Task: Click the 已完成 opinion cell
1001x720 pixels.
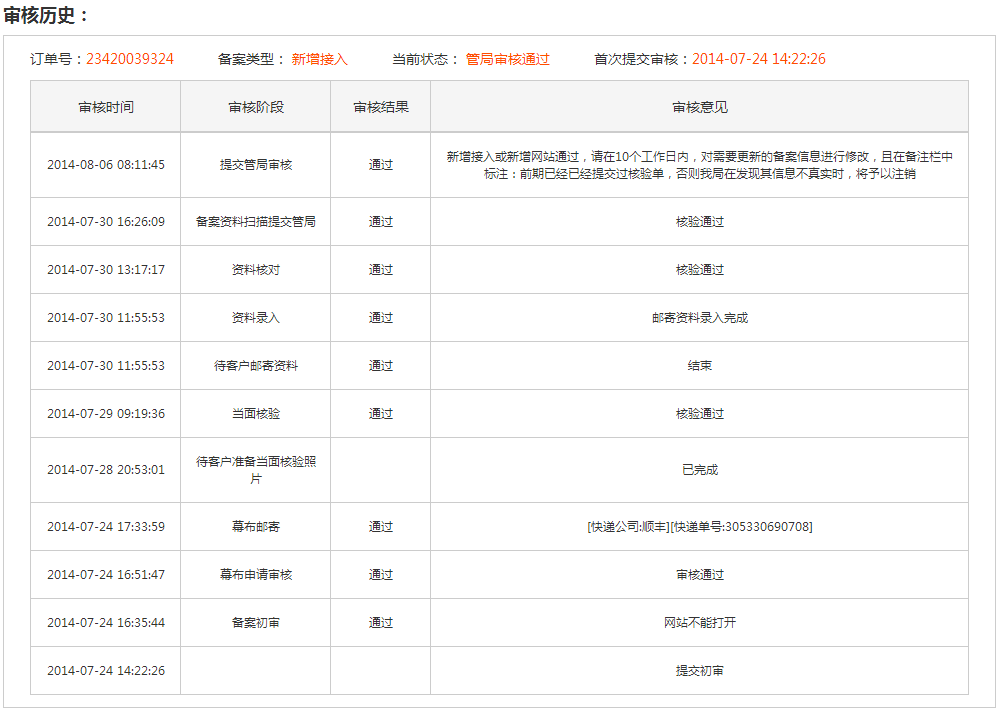Action: [x=700, y=470]
